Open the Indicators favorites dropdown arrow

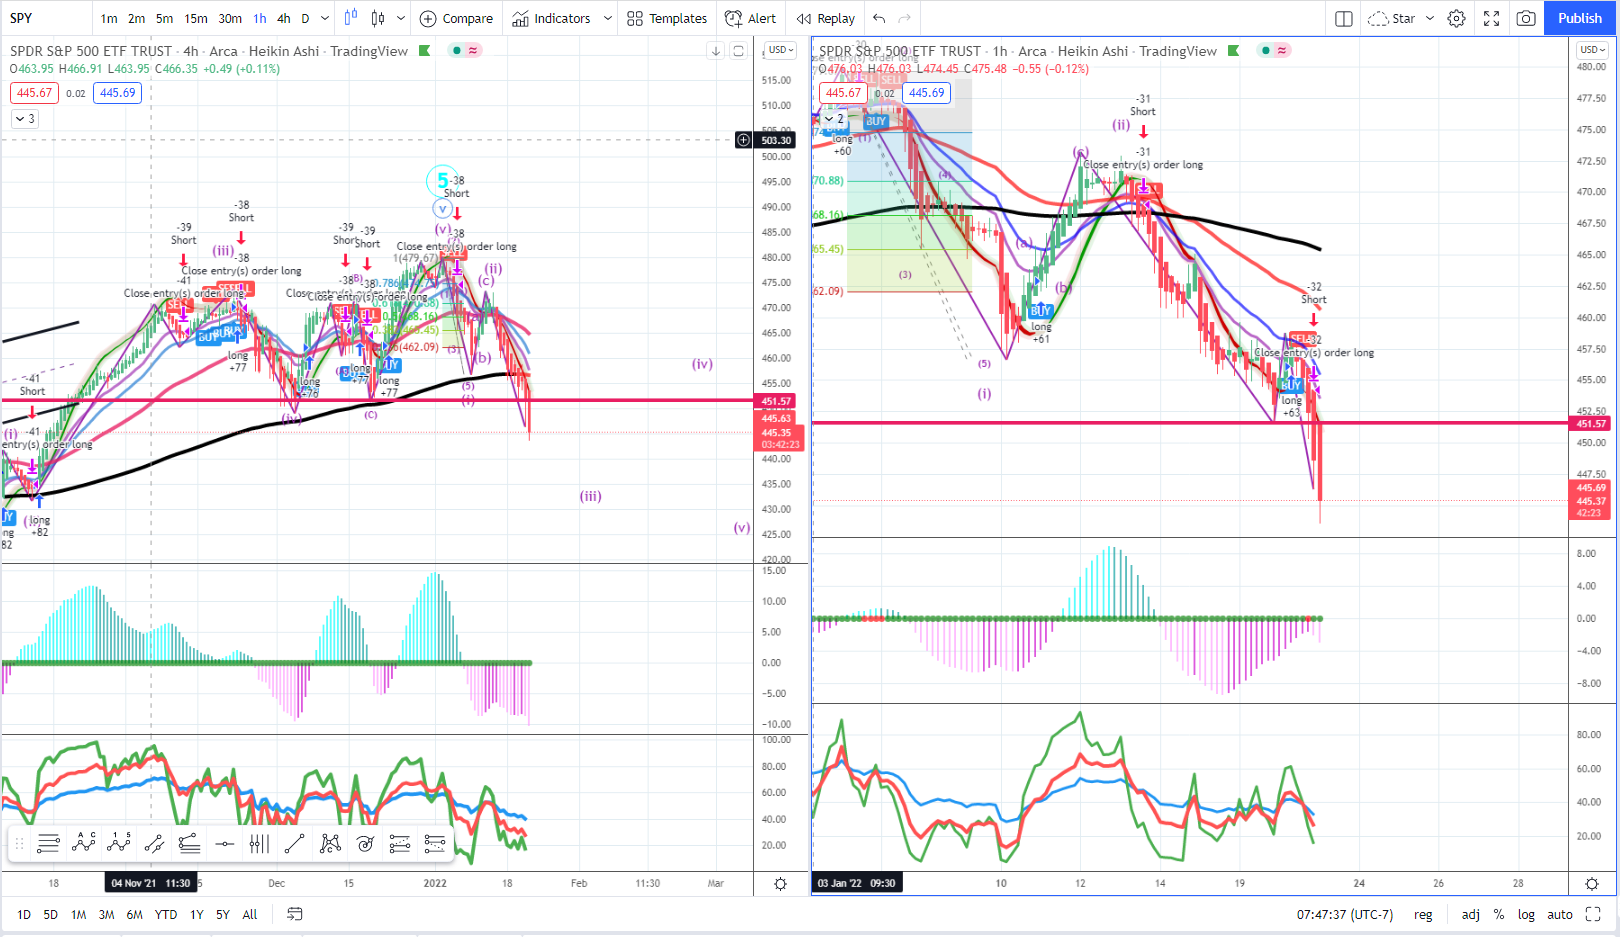pos(608,18)
